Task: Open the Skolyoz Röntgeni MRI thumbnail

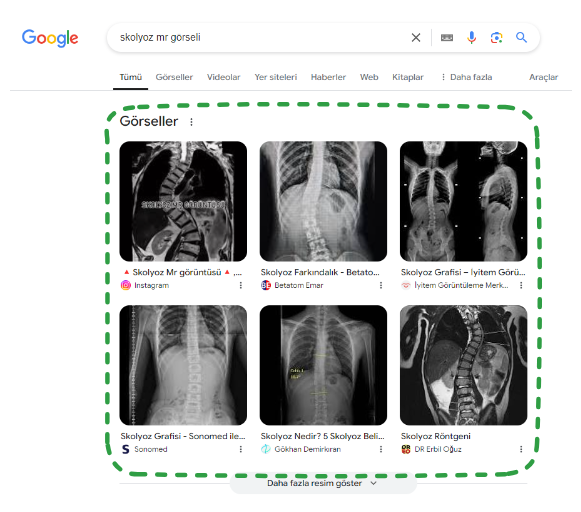Action: tap(464, 365)
